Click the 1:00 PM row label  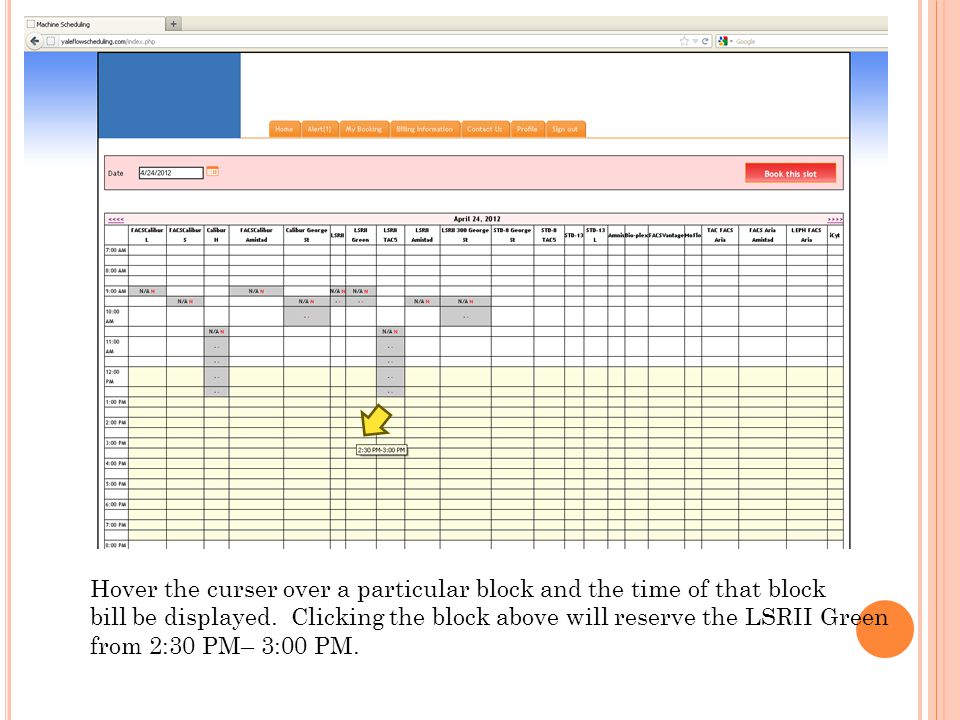[x=116, y=402]
